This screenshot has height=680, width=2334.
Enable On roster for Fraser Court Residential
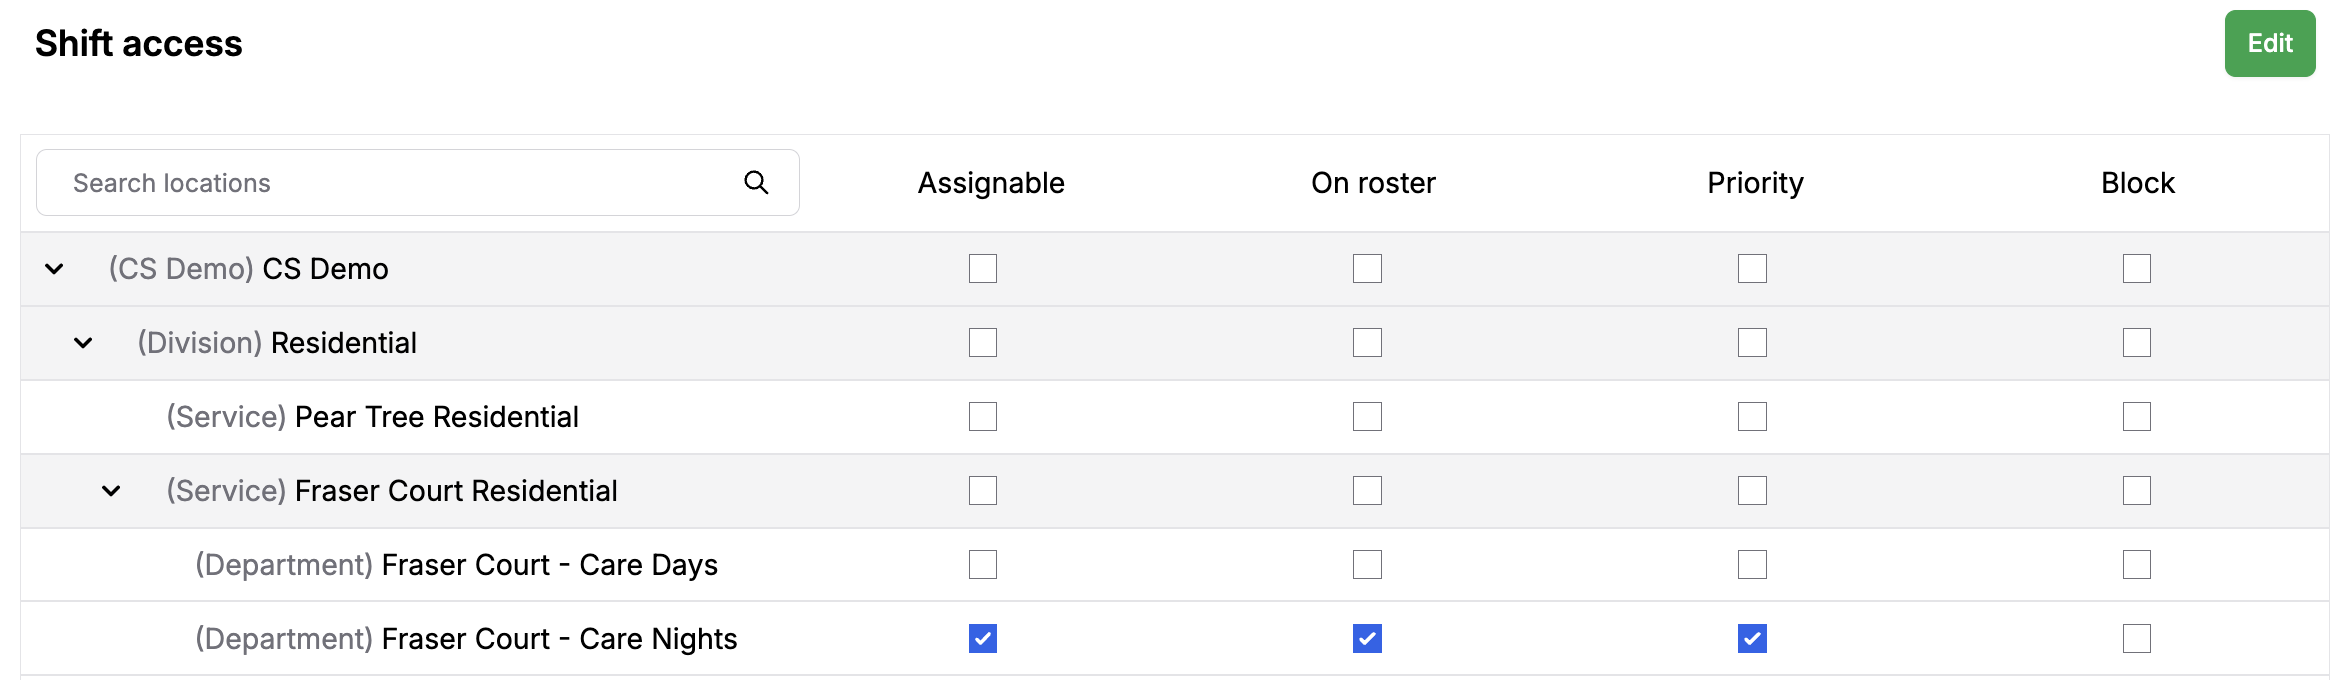point(1367,490)
